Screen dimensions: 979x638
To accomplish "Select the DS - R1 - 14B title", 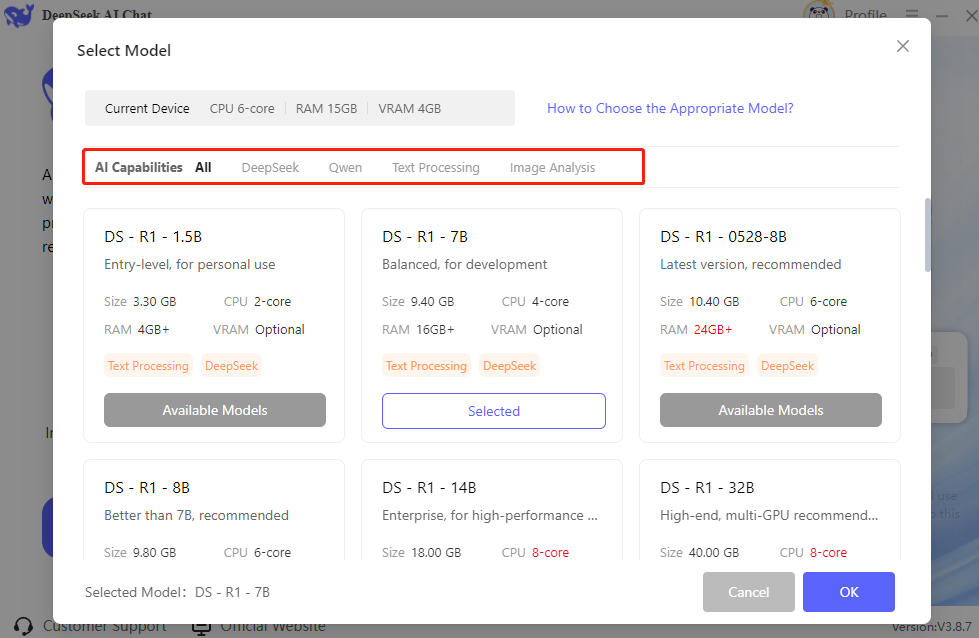I will click(x=429, y=488).
